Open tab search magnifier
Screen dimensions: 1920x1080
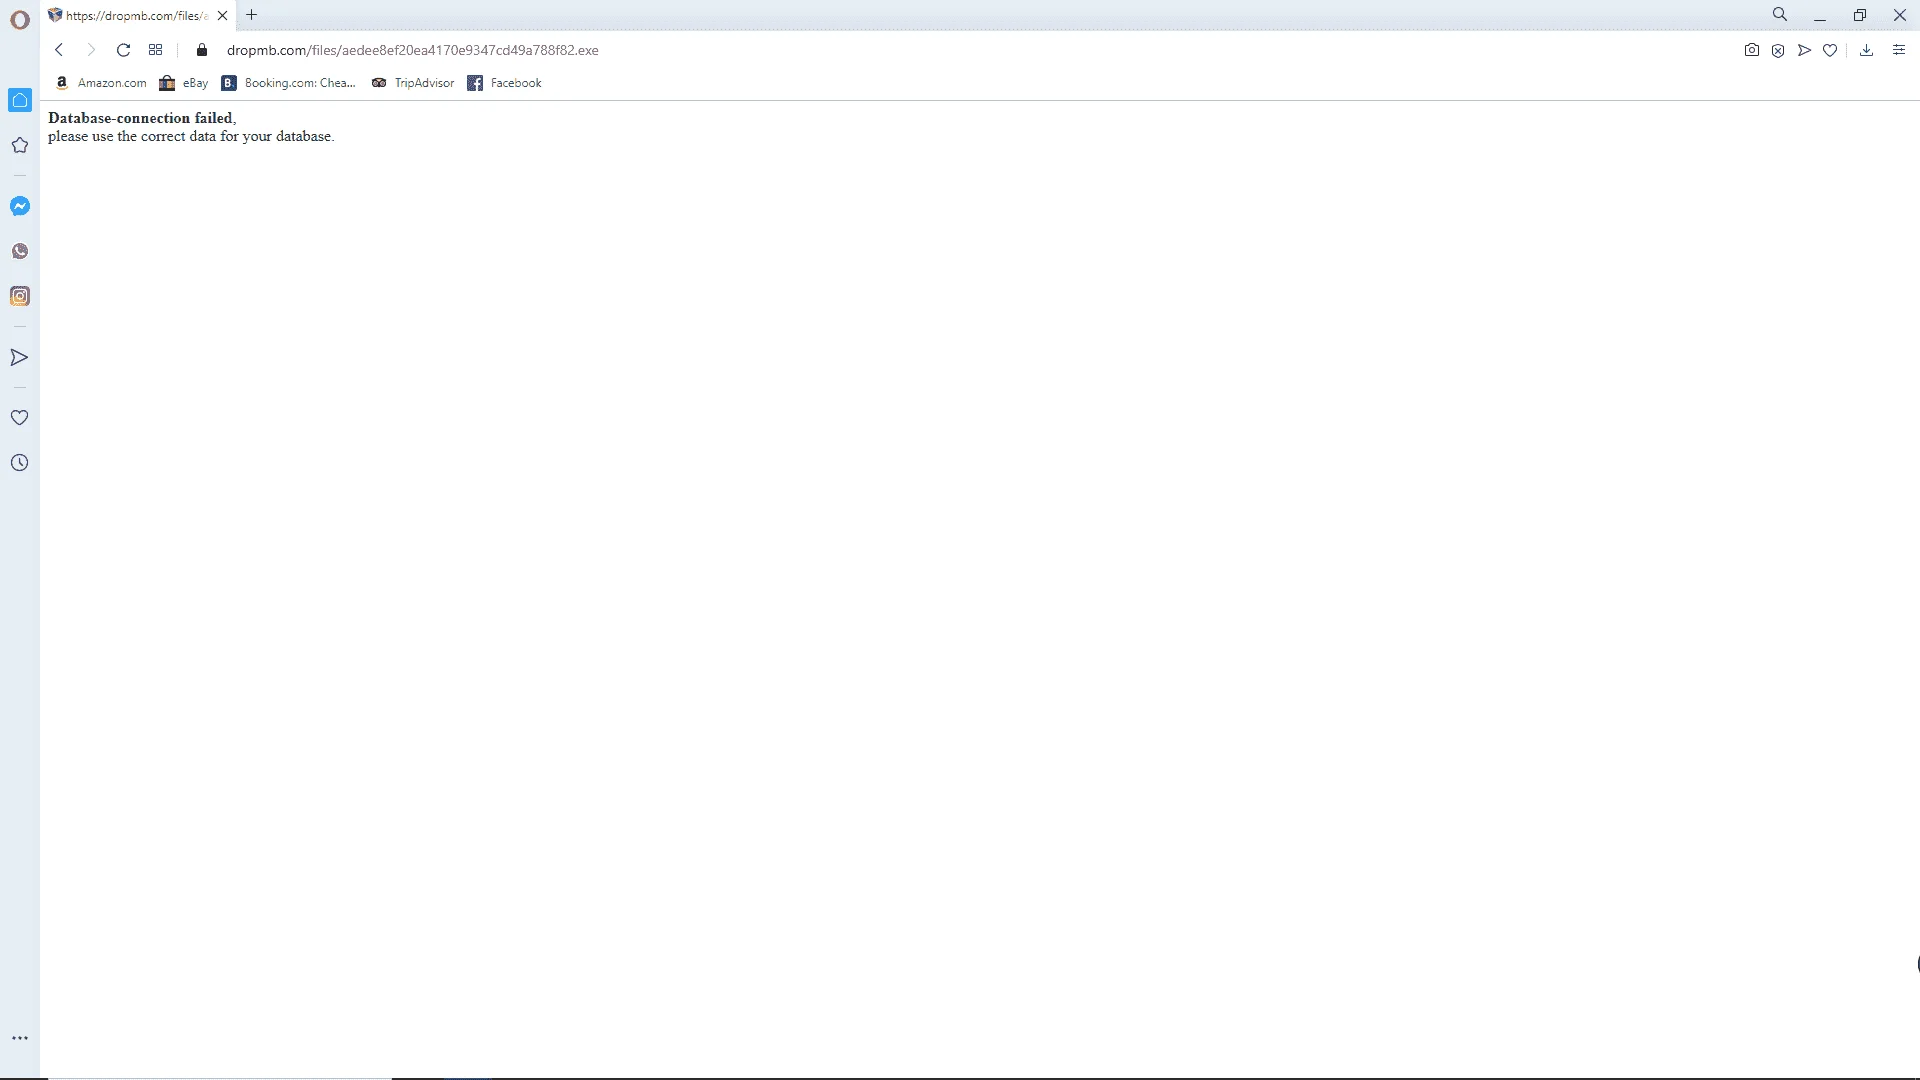(1780, 15)
